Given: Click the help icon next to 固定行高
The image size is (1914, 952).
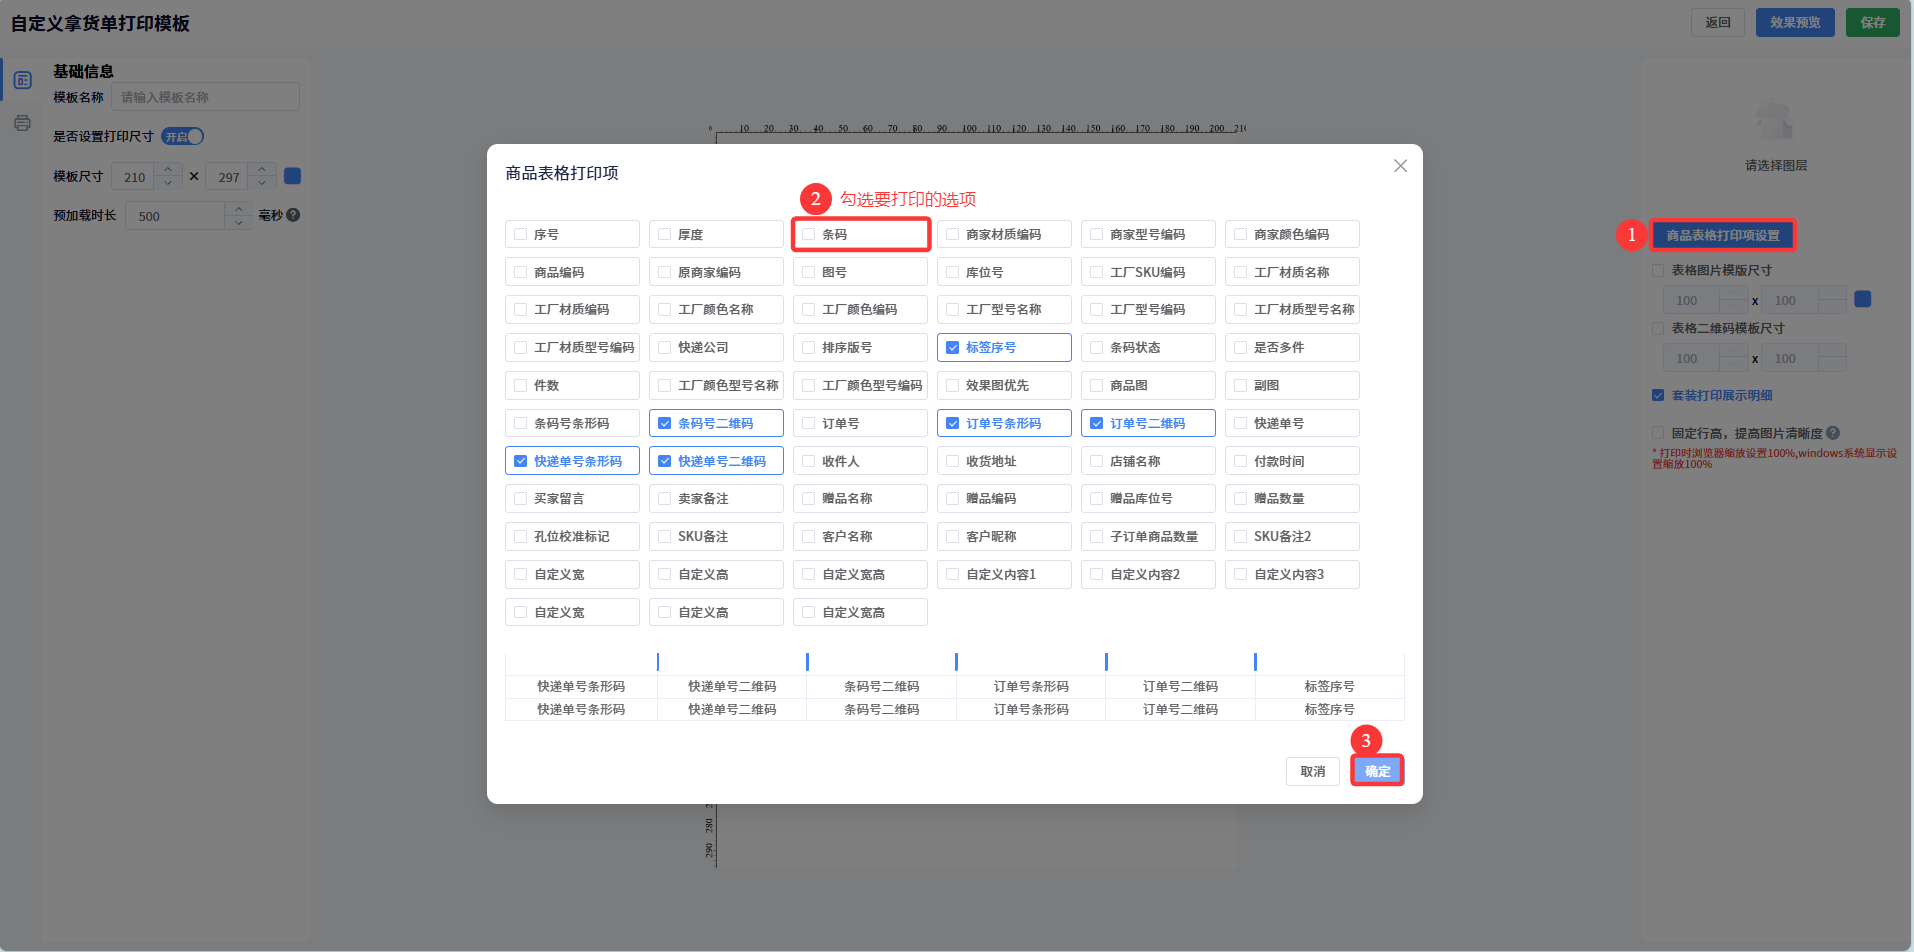Looking at the screenshot, I should coord(1833,433).
